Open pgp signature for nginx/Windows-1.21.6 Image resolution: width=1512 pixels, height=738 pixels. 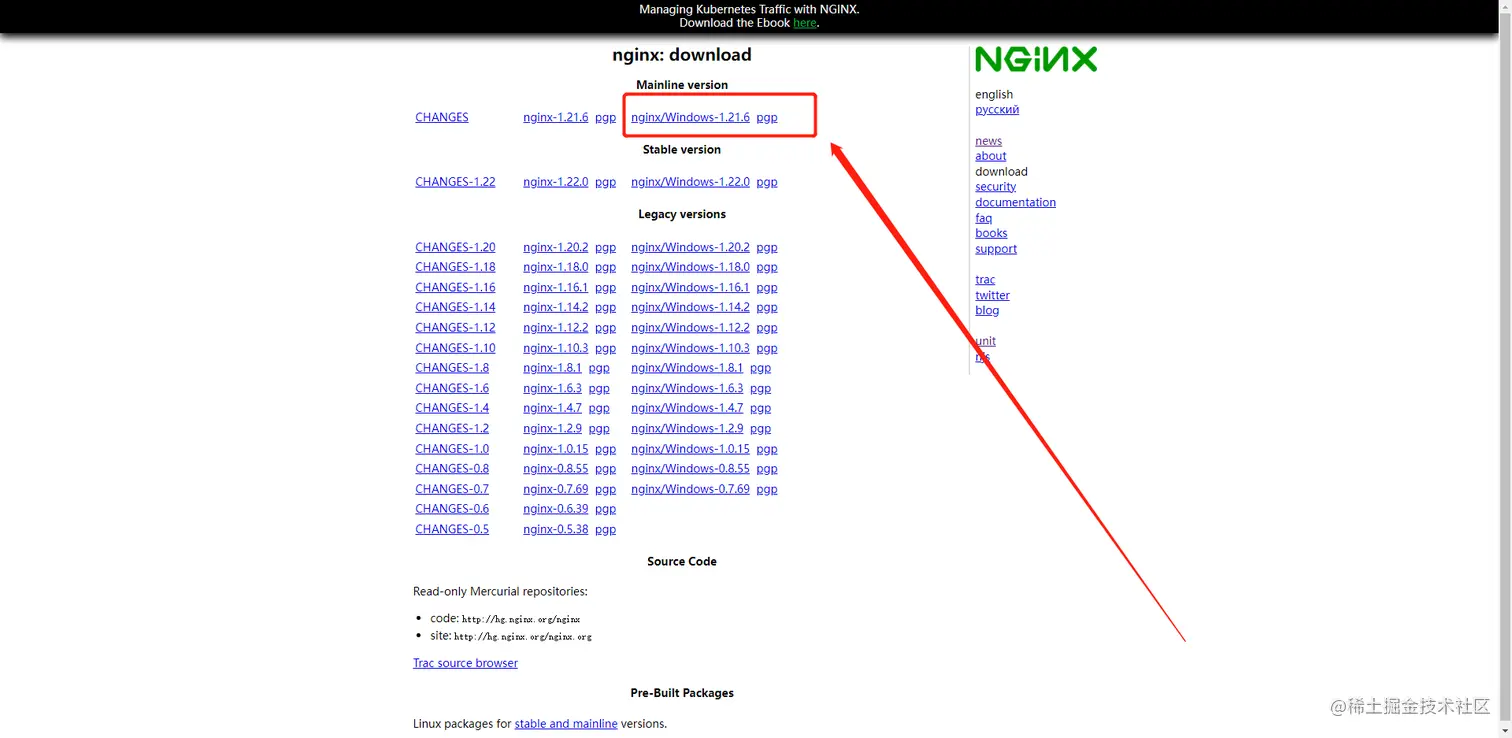point(767,117)
